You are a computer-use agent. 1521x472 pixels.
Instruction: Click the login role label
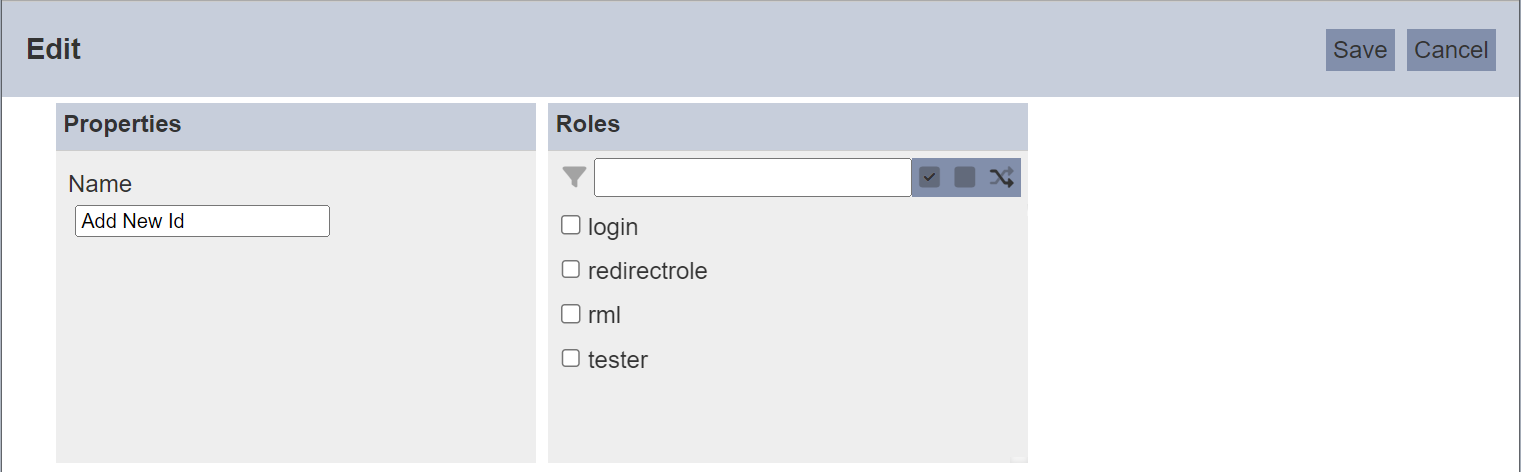613,227
